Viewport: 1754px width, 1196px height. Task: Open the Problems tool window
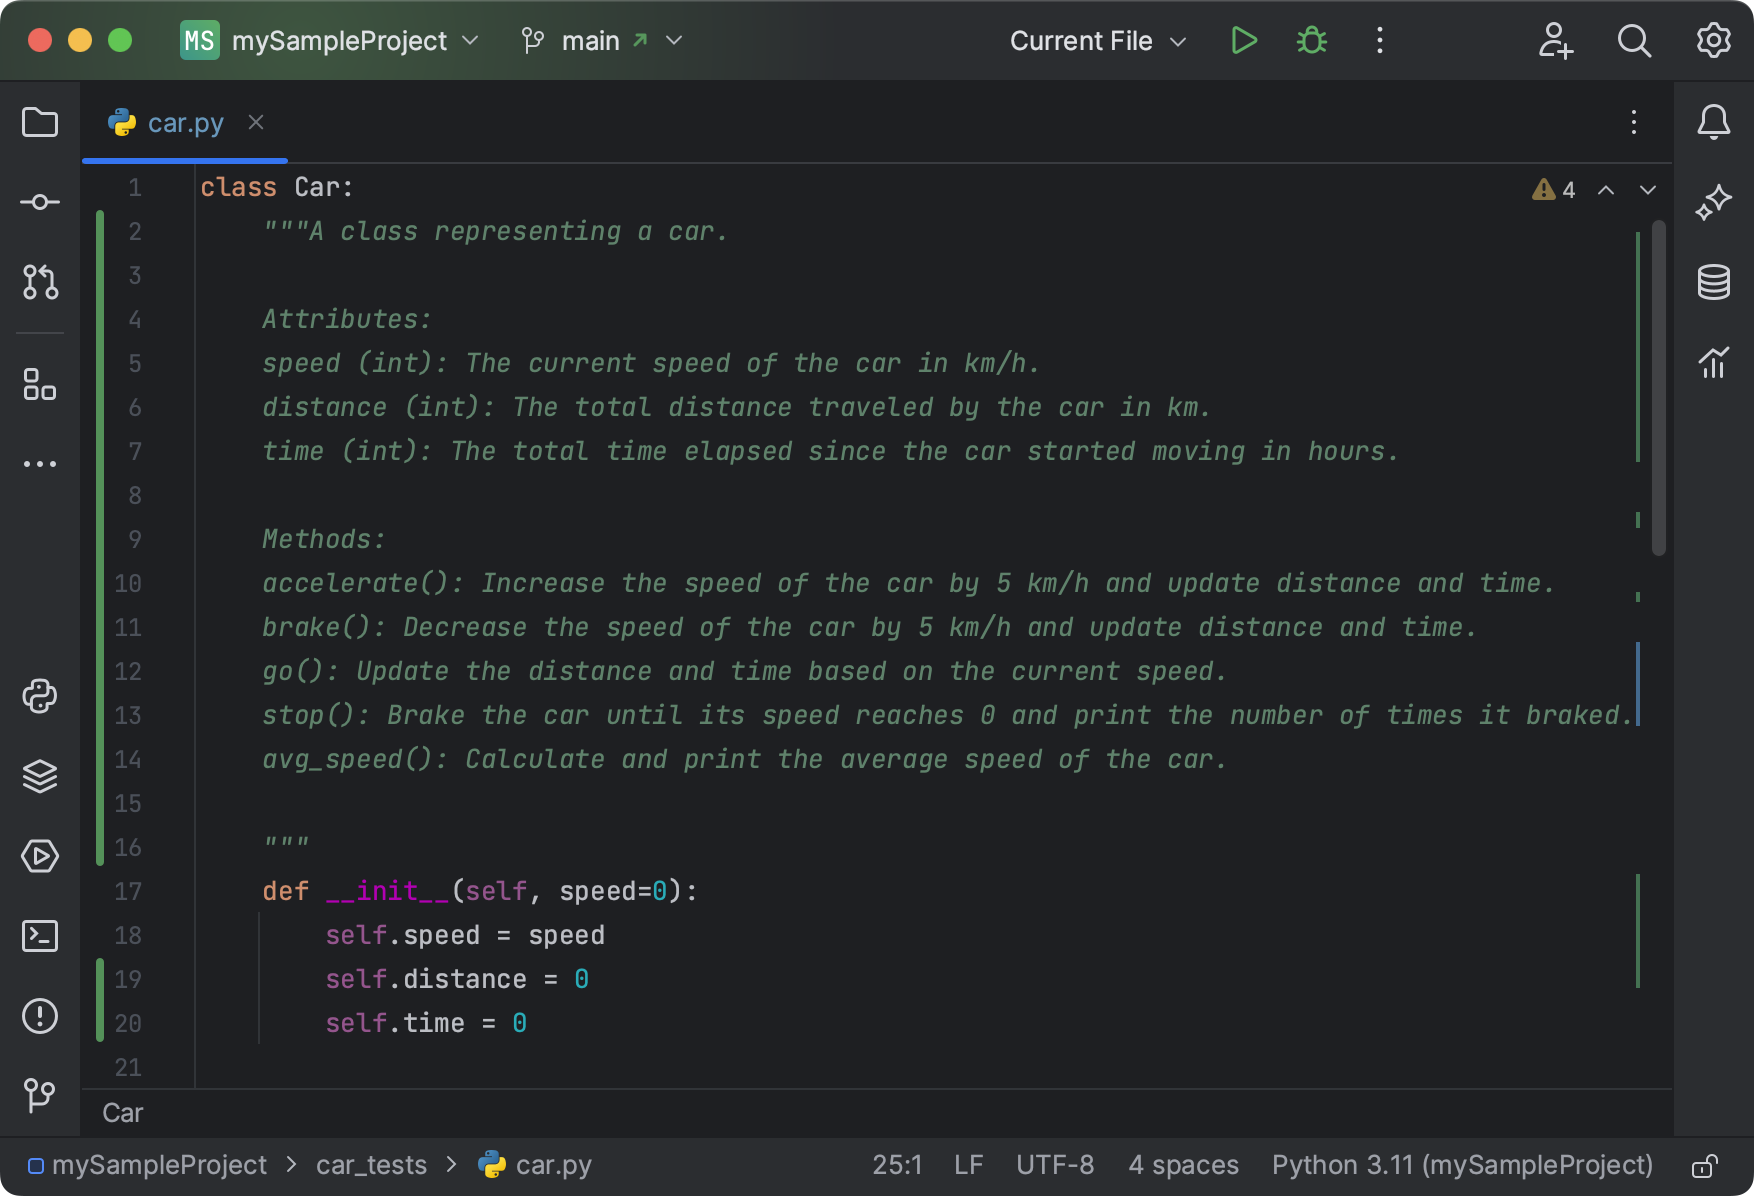[x=40, y=1016]
